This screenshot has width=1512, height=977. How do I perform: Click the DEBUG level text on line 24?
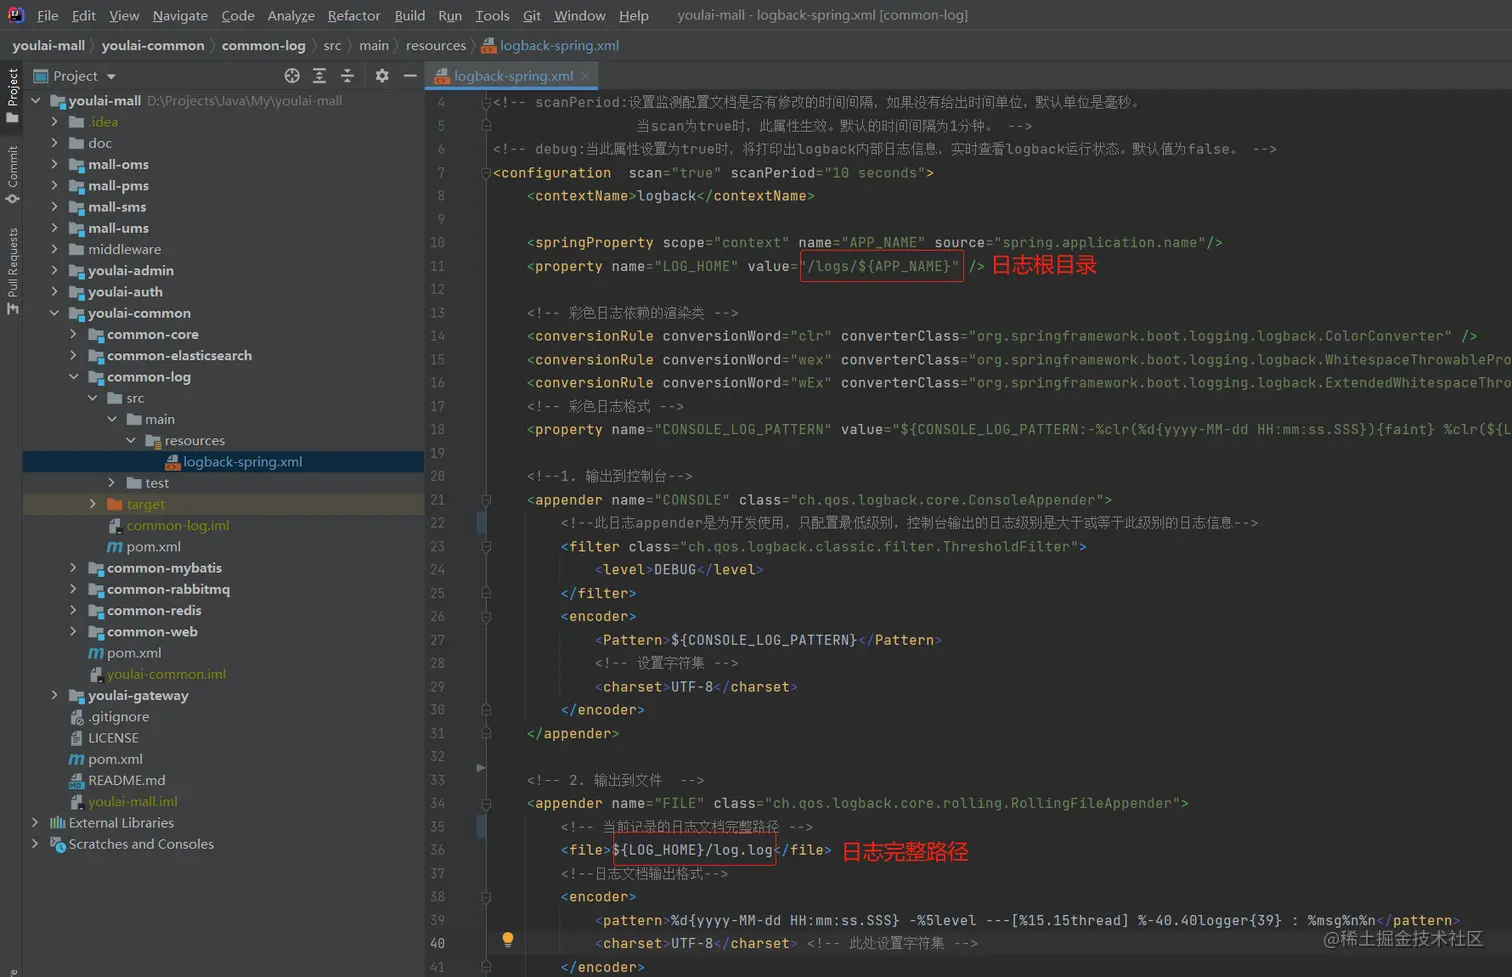[675, 569]
